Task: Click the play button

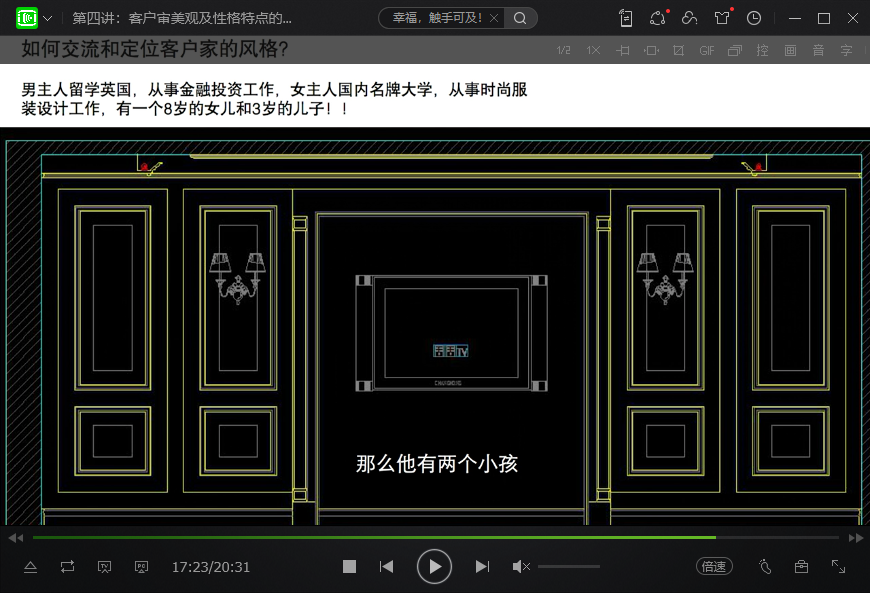Action: 434,567
